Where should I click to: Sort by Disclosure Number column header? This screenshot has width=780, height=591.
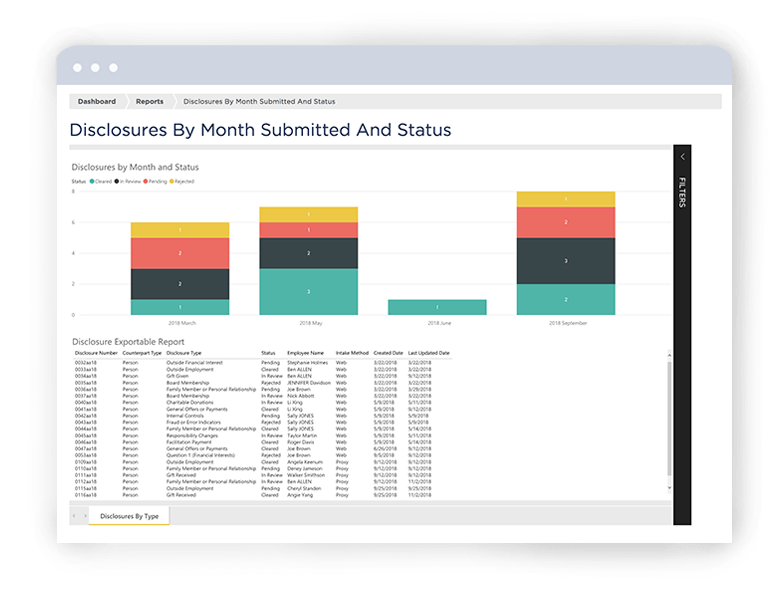96,353
